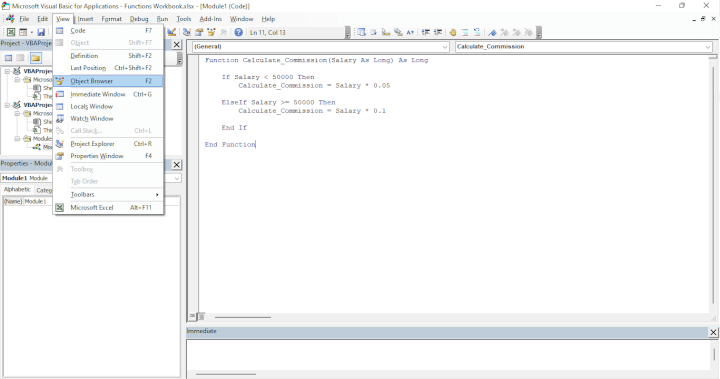Click the Properties Window toolbar icon
720x379 pixels.
pos(199,32)
